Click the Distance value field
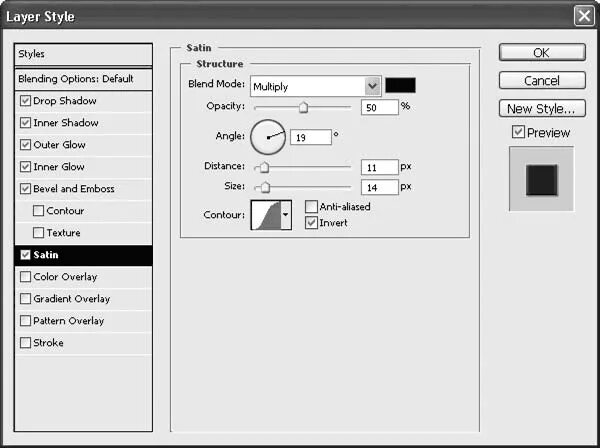600x448 pixels. 380,167
